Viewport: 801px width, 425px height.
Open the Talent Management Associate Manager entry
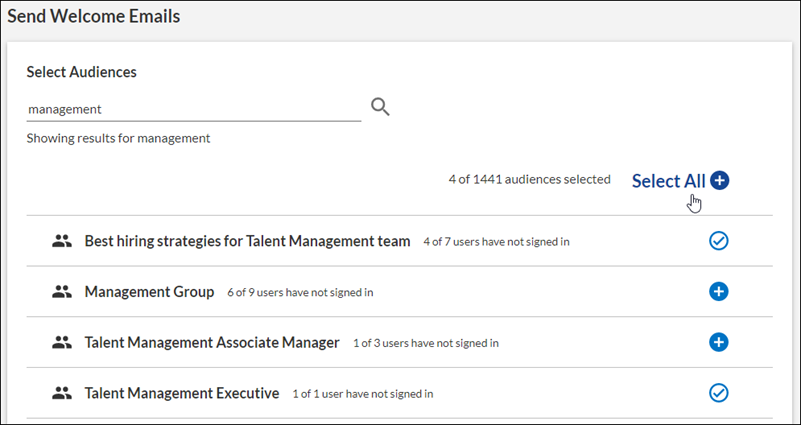click(x=212, y=343)
